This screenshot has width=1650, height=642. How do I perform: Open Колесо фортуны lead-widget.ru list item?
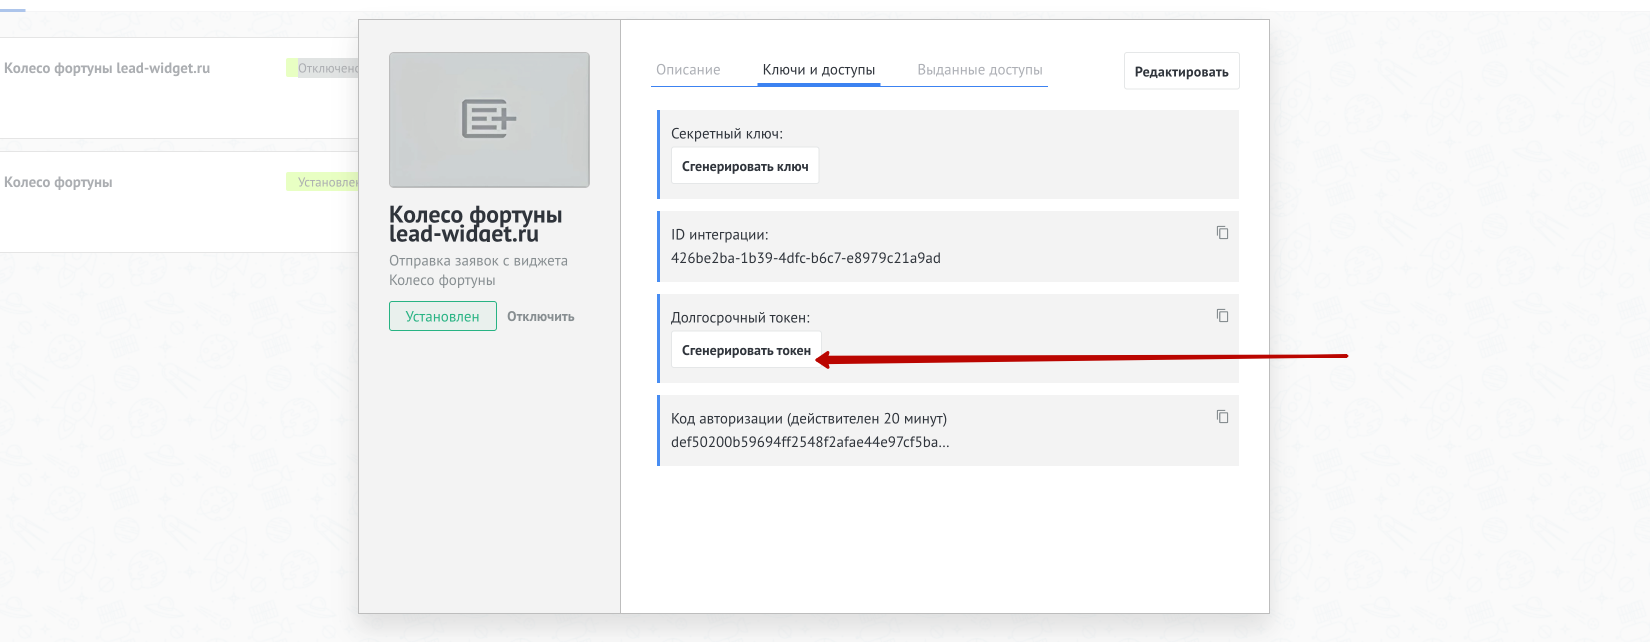(x=107, y=68)
